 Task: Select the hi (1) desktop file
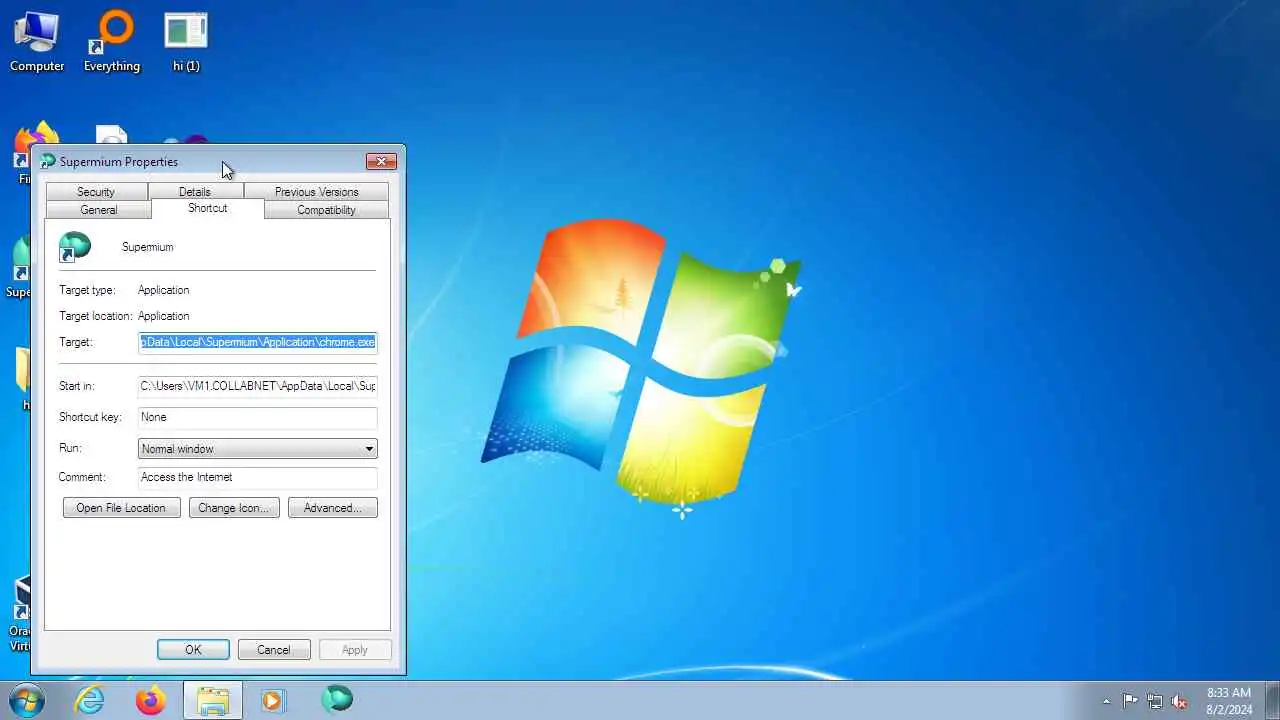(x=186, y=42)
